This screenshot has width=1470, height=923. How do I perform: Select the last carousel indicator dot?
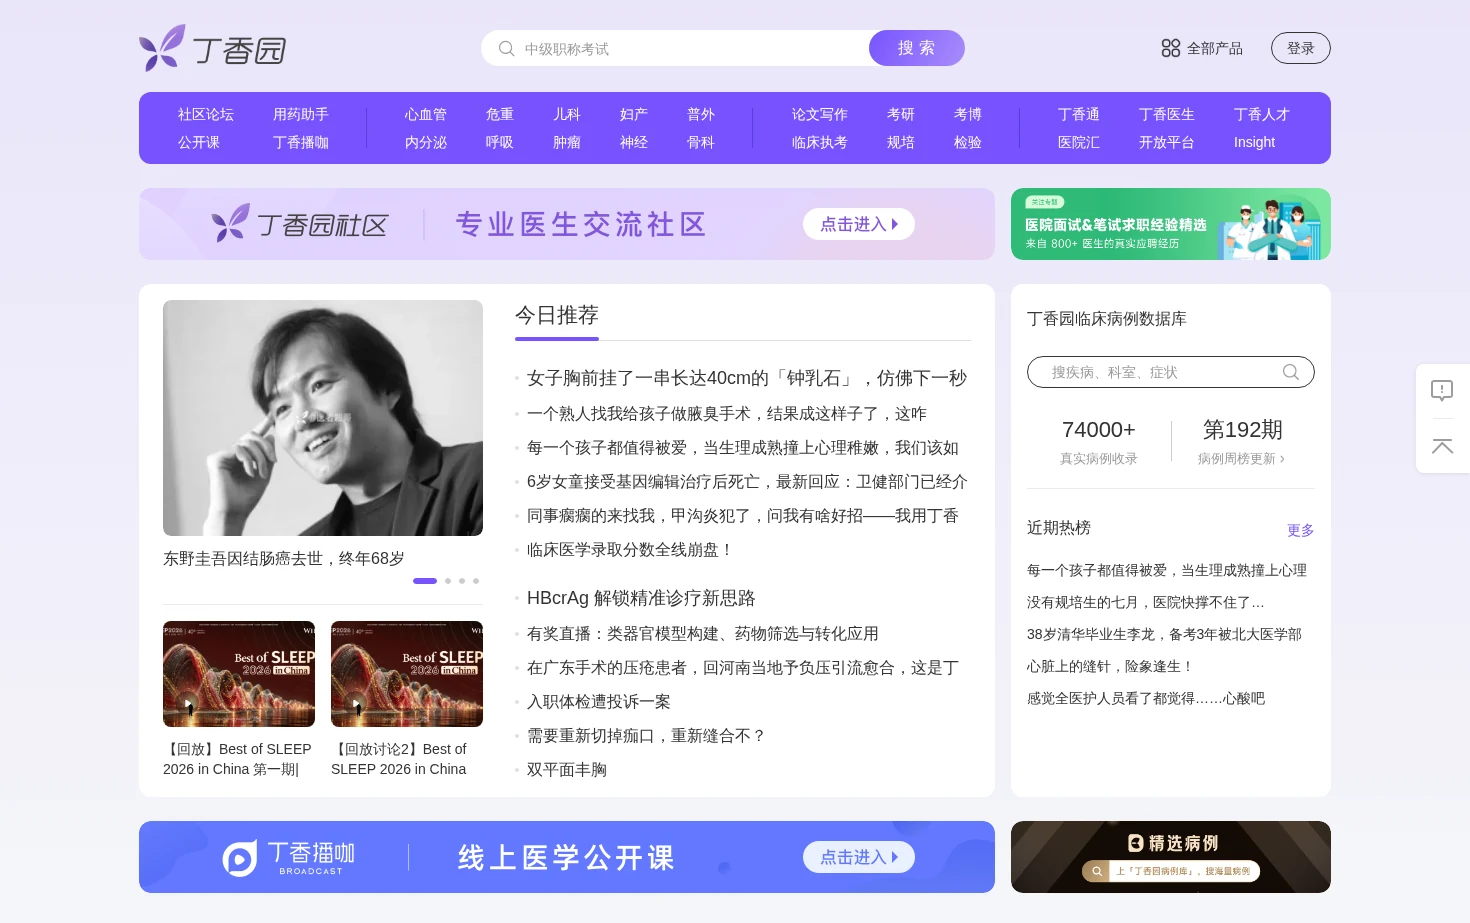[x=476, y=581]
